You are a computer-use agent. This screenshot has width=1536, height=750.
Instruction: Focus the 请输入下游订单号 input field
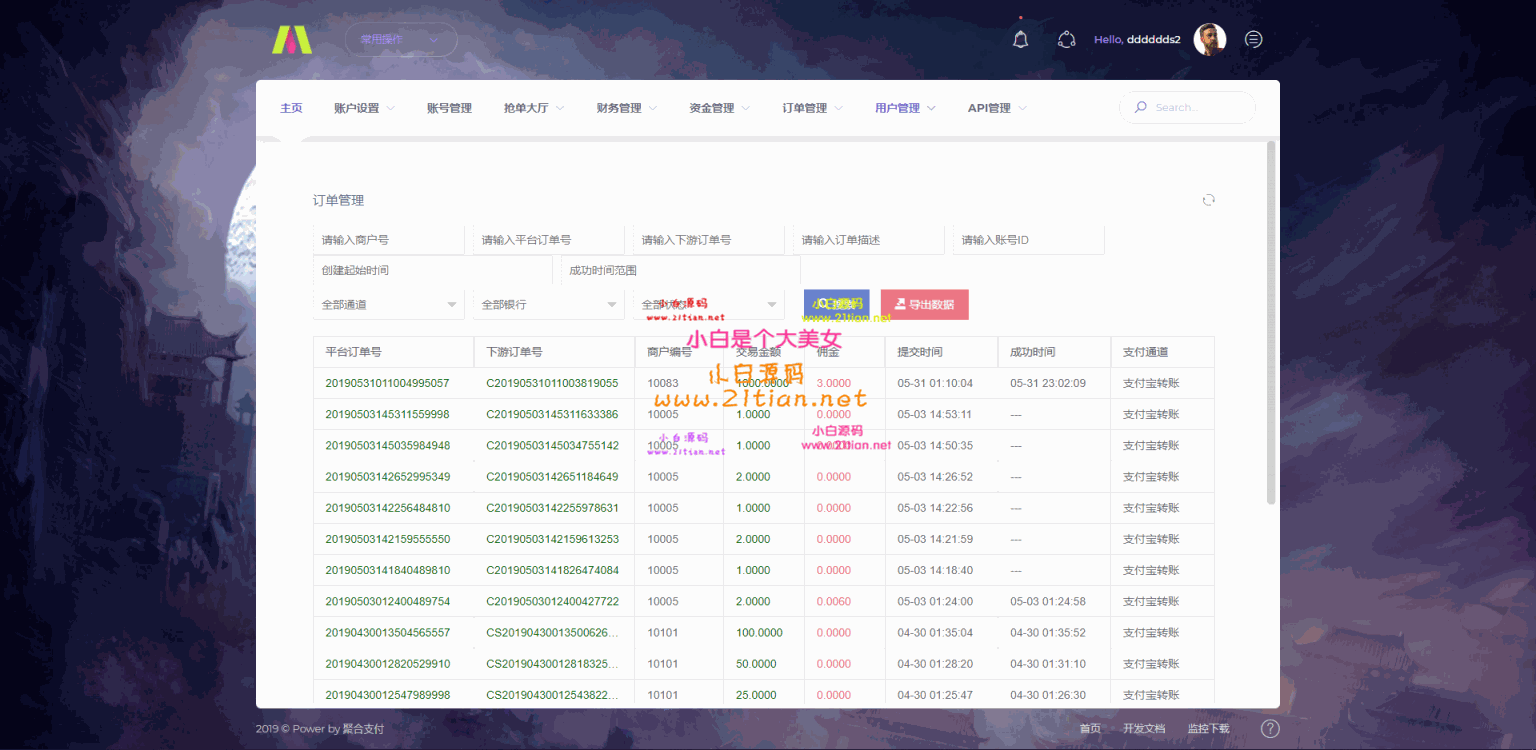(709, 240)
